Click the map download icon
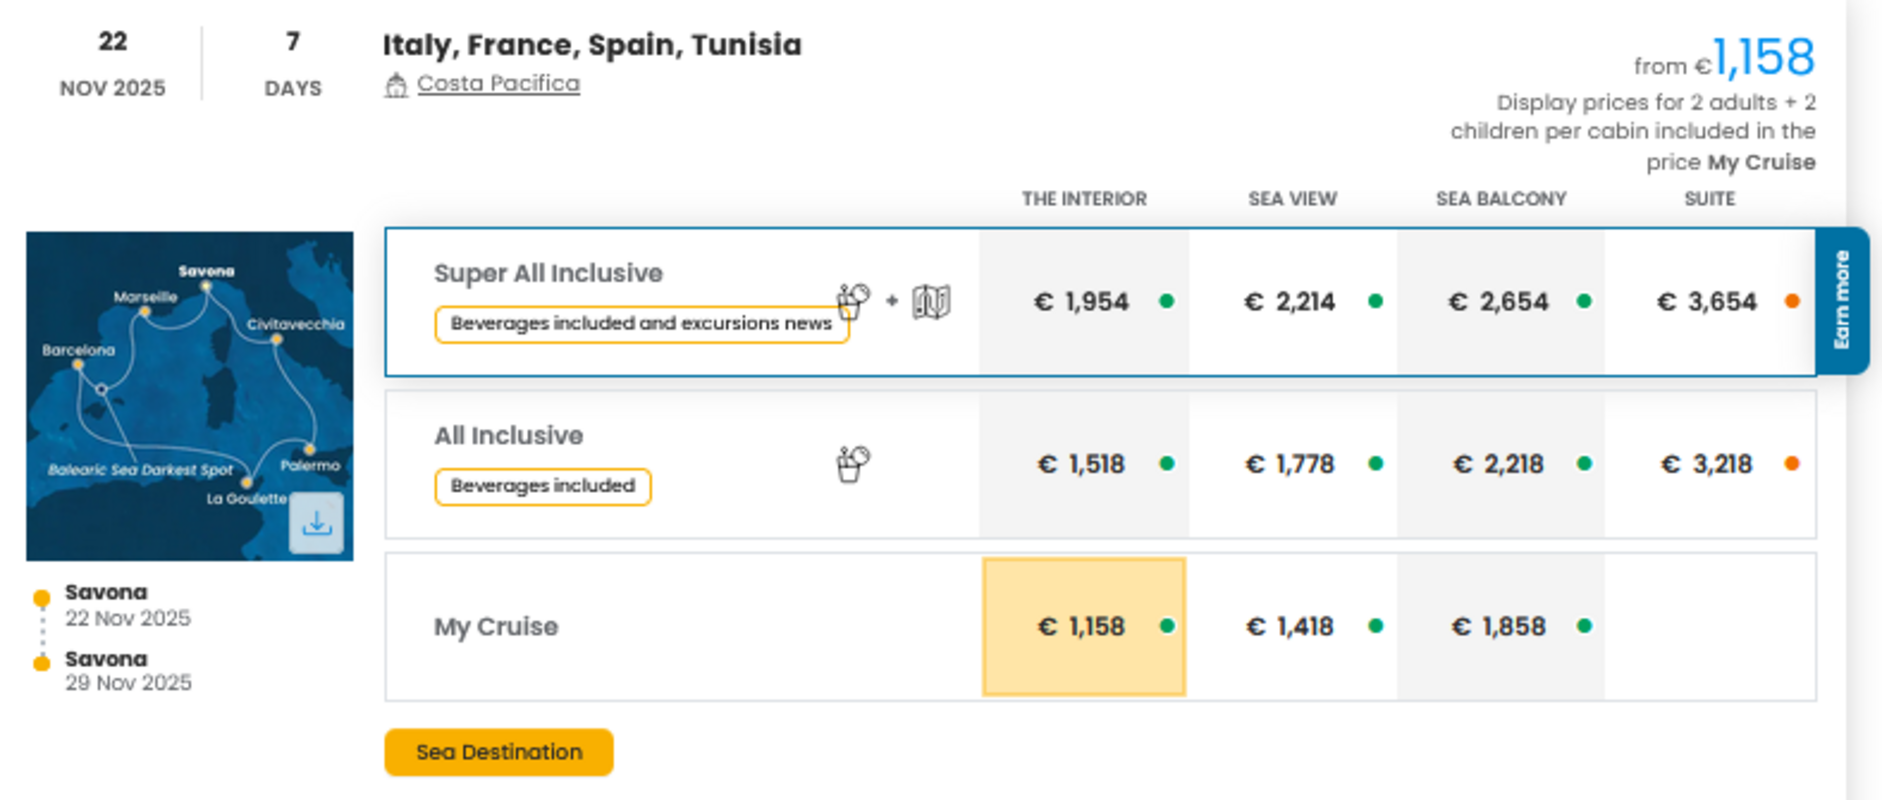 316,523
